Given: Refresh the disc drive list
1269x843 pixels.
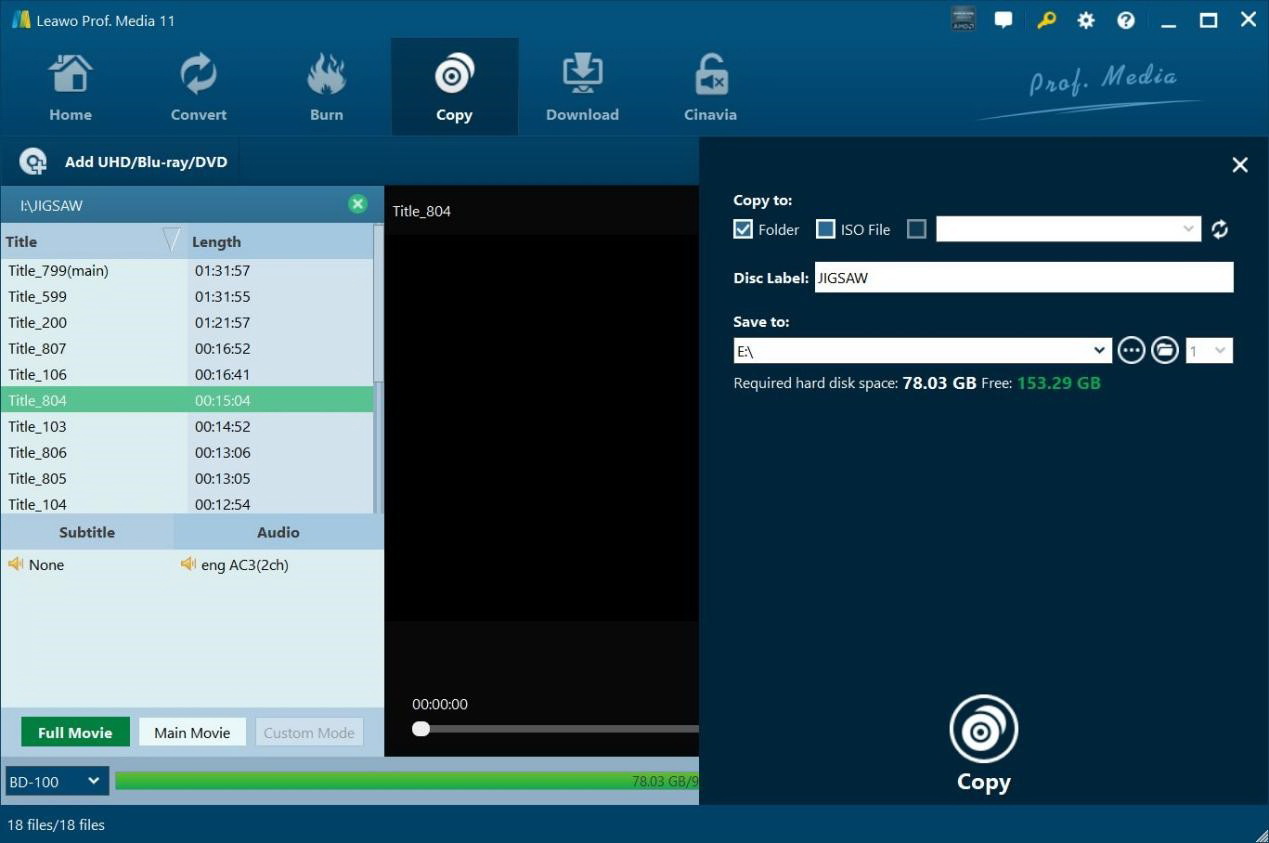Looking at the screenshot, I should 1219,229.
